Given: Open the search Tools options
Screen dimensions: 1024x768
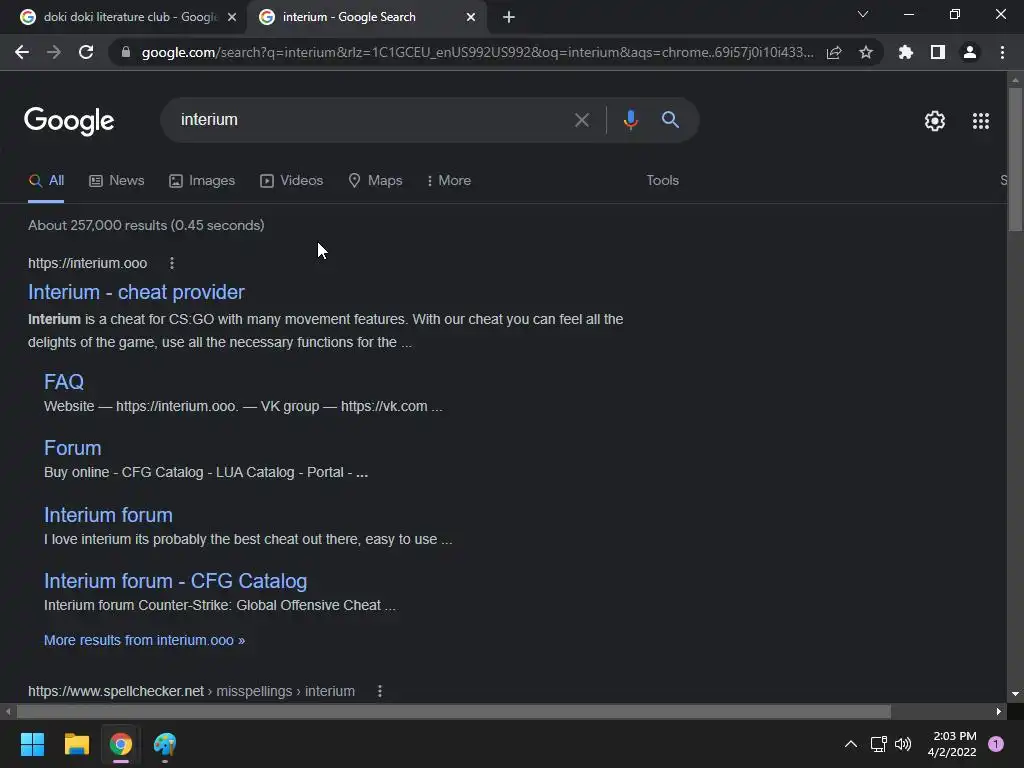Looking at the screenshot, I should 662,180.
